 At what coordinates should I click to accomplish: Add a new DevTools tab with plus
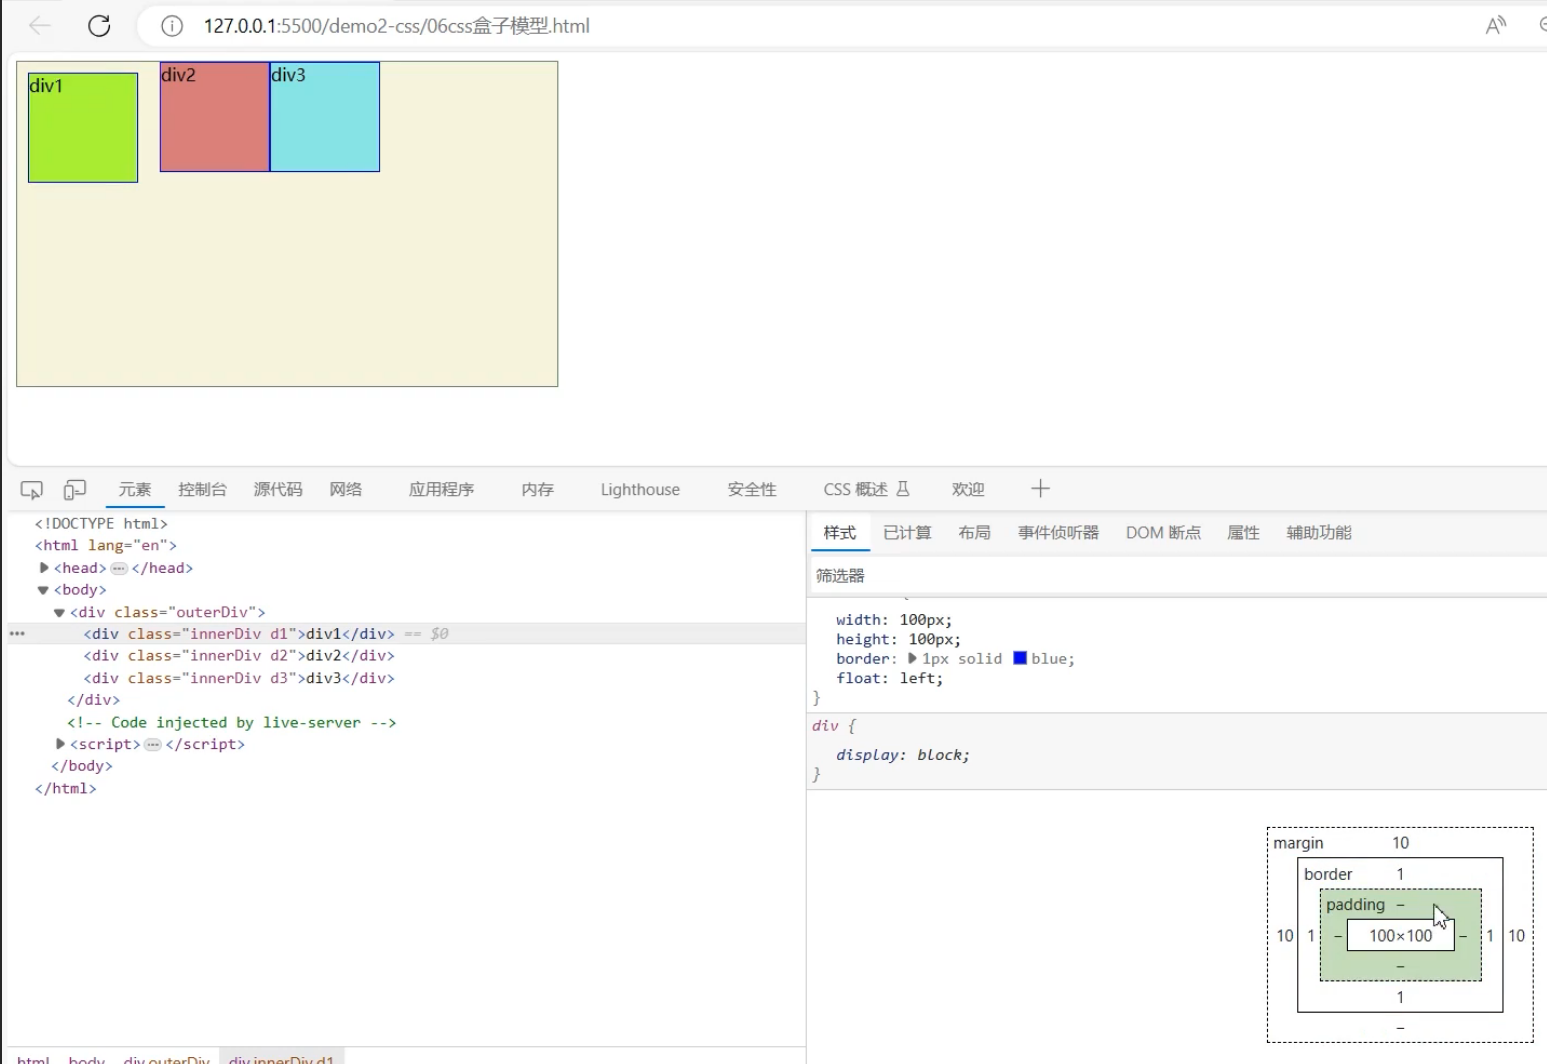(1040, 489)
